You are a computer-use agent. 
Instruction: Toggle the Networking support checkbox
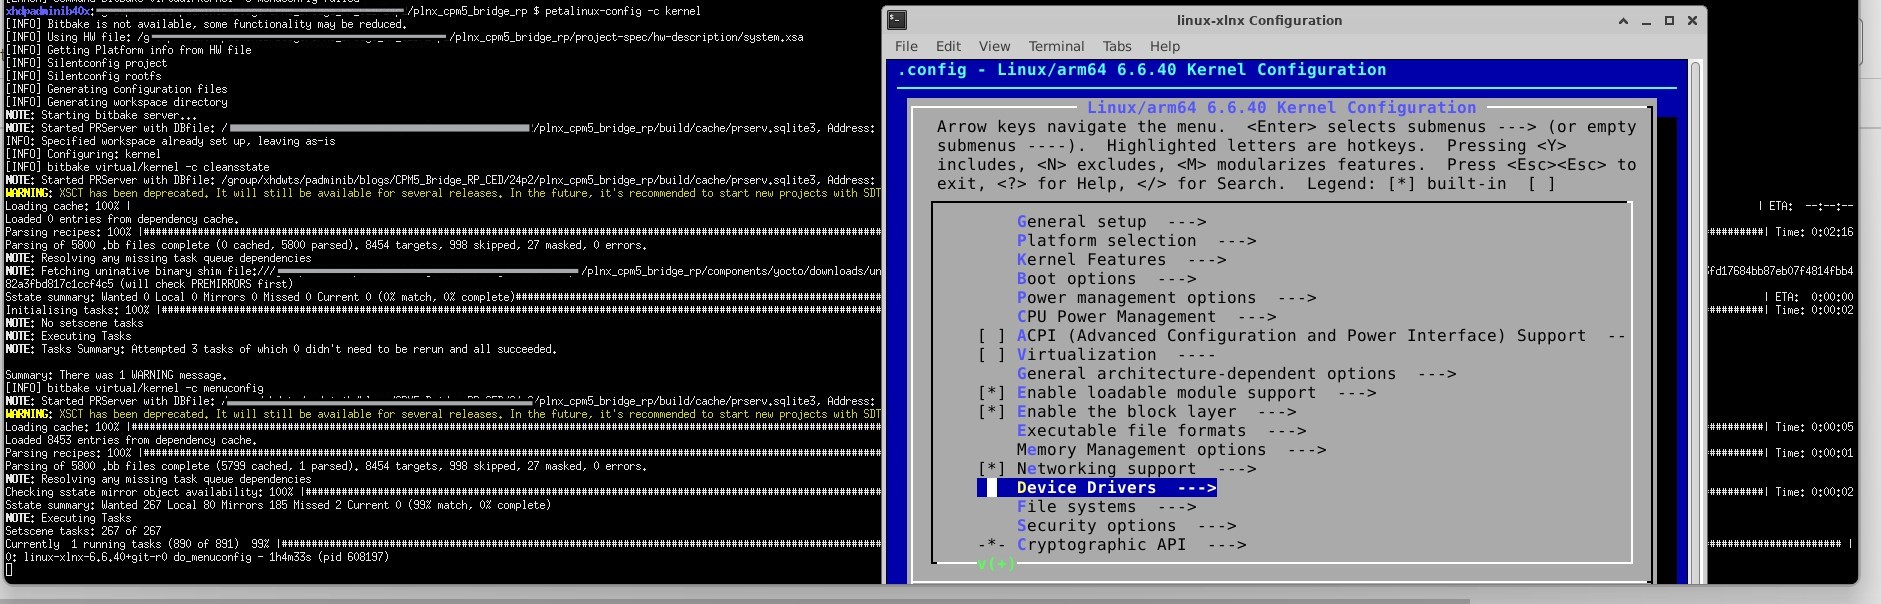(x=991, y=469)
